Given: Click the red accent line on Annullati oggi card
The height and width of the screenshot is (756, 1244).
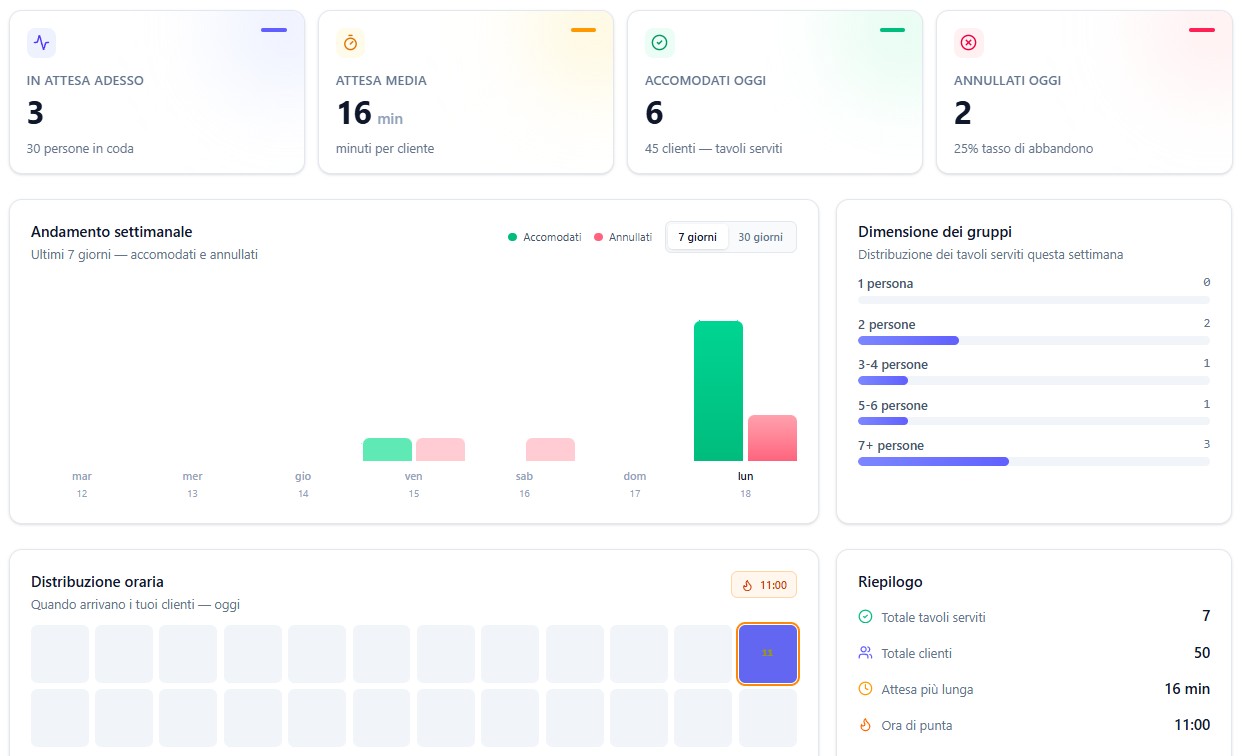Looking at the screenshot, I should (x=1201, y=30).
